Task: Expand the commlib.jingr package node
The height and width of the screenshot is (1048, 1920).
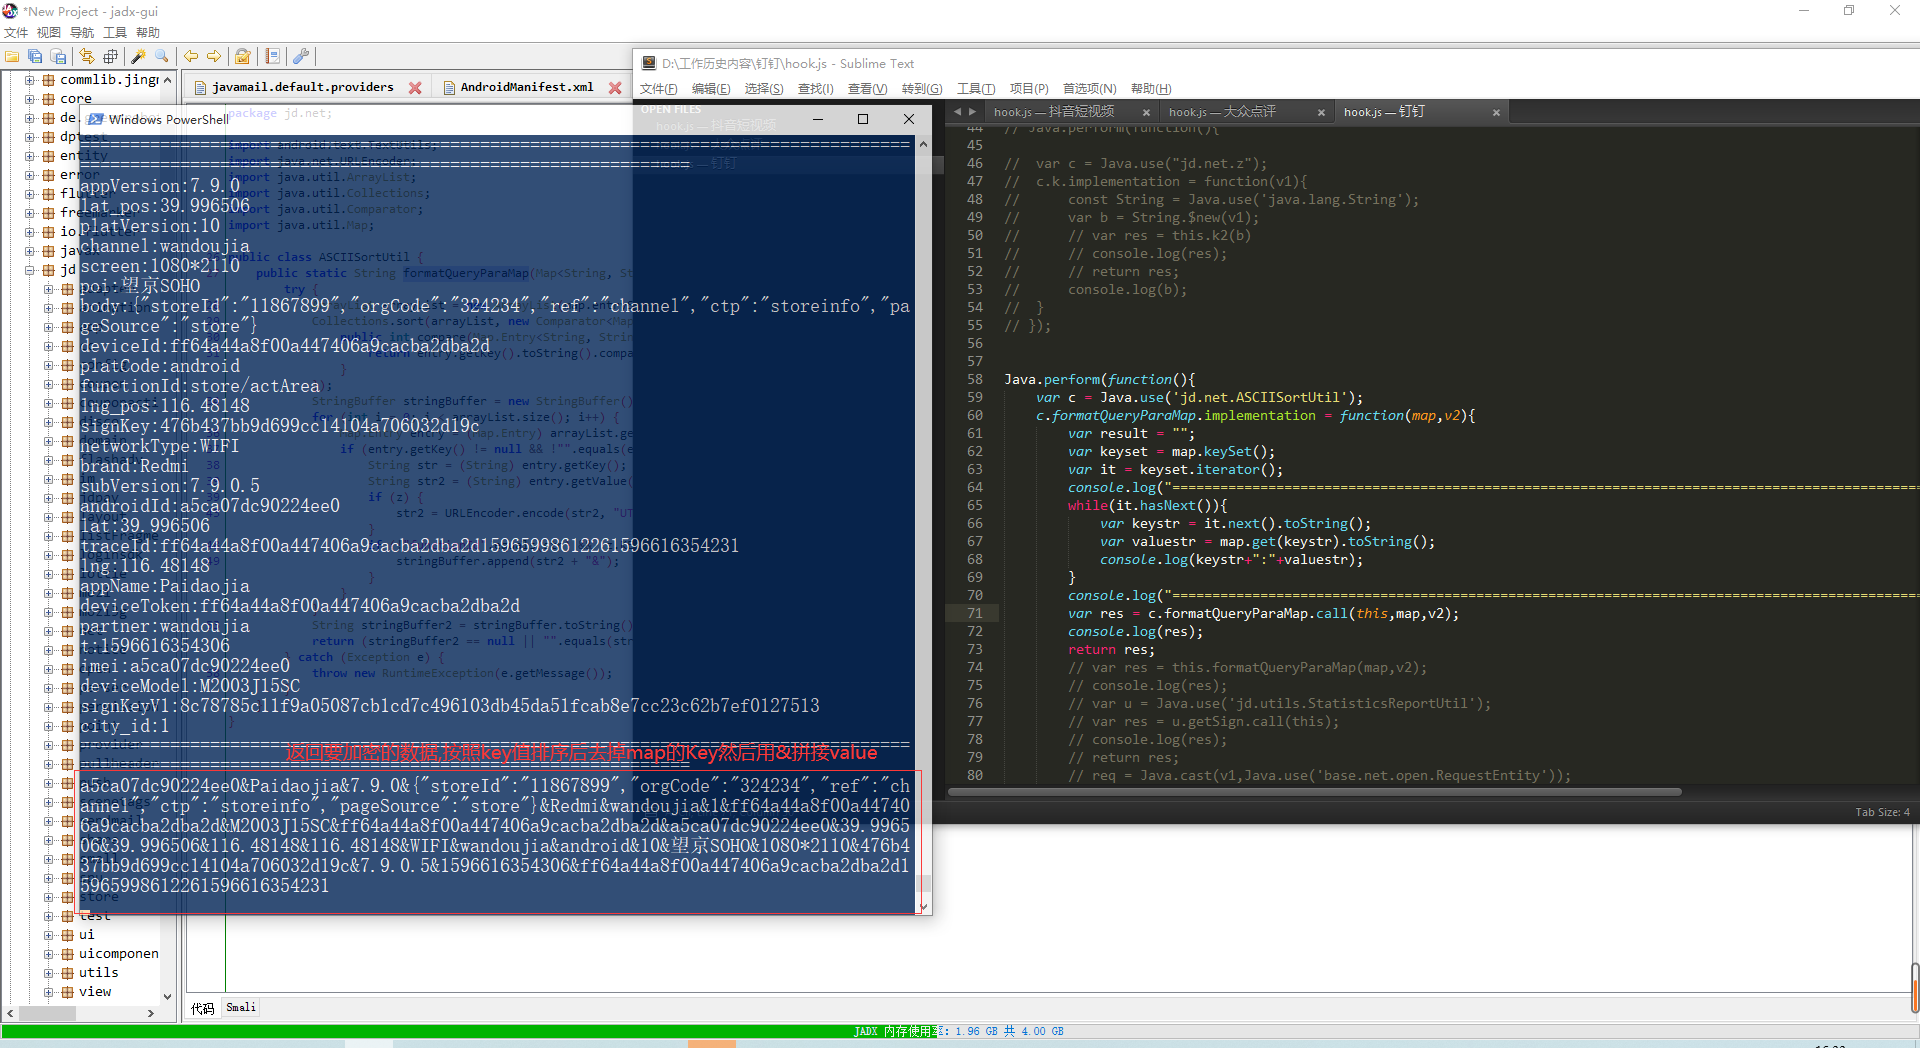Action: (x=30, y=80)
